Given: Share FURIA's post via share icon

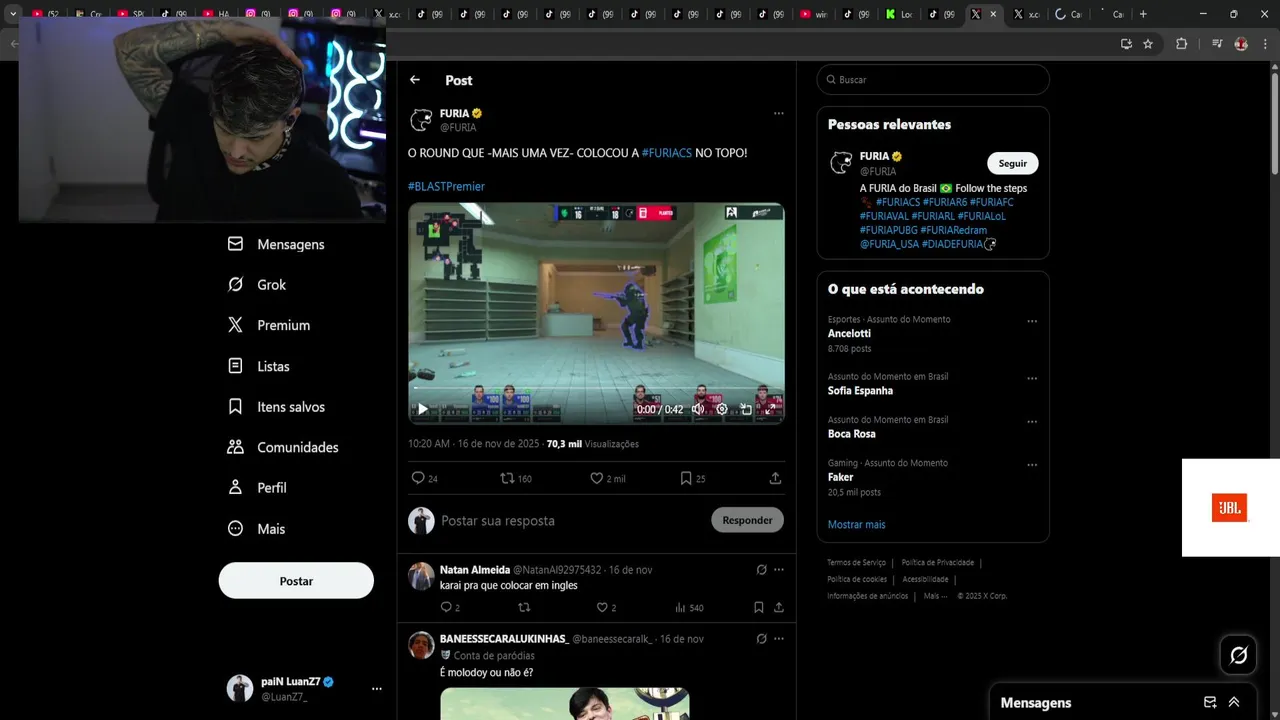Looking at the screenshot, I should [775, 478].
